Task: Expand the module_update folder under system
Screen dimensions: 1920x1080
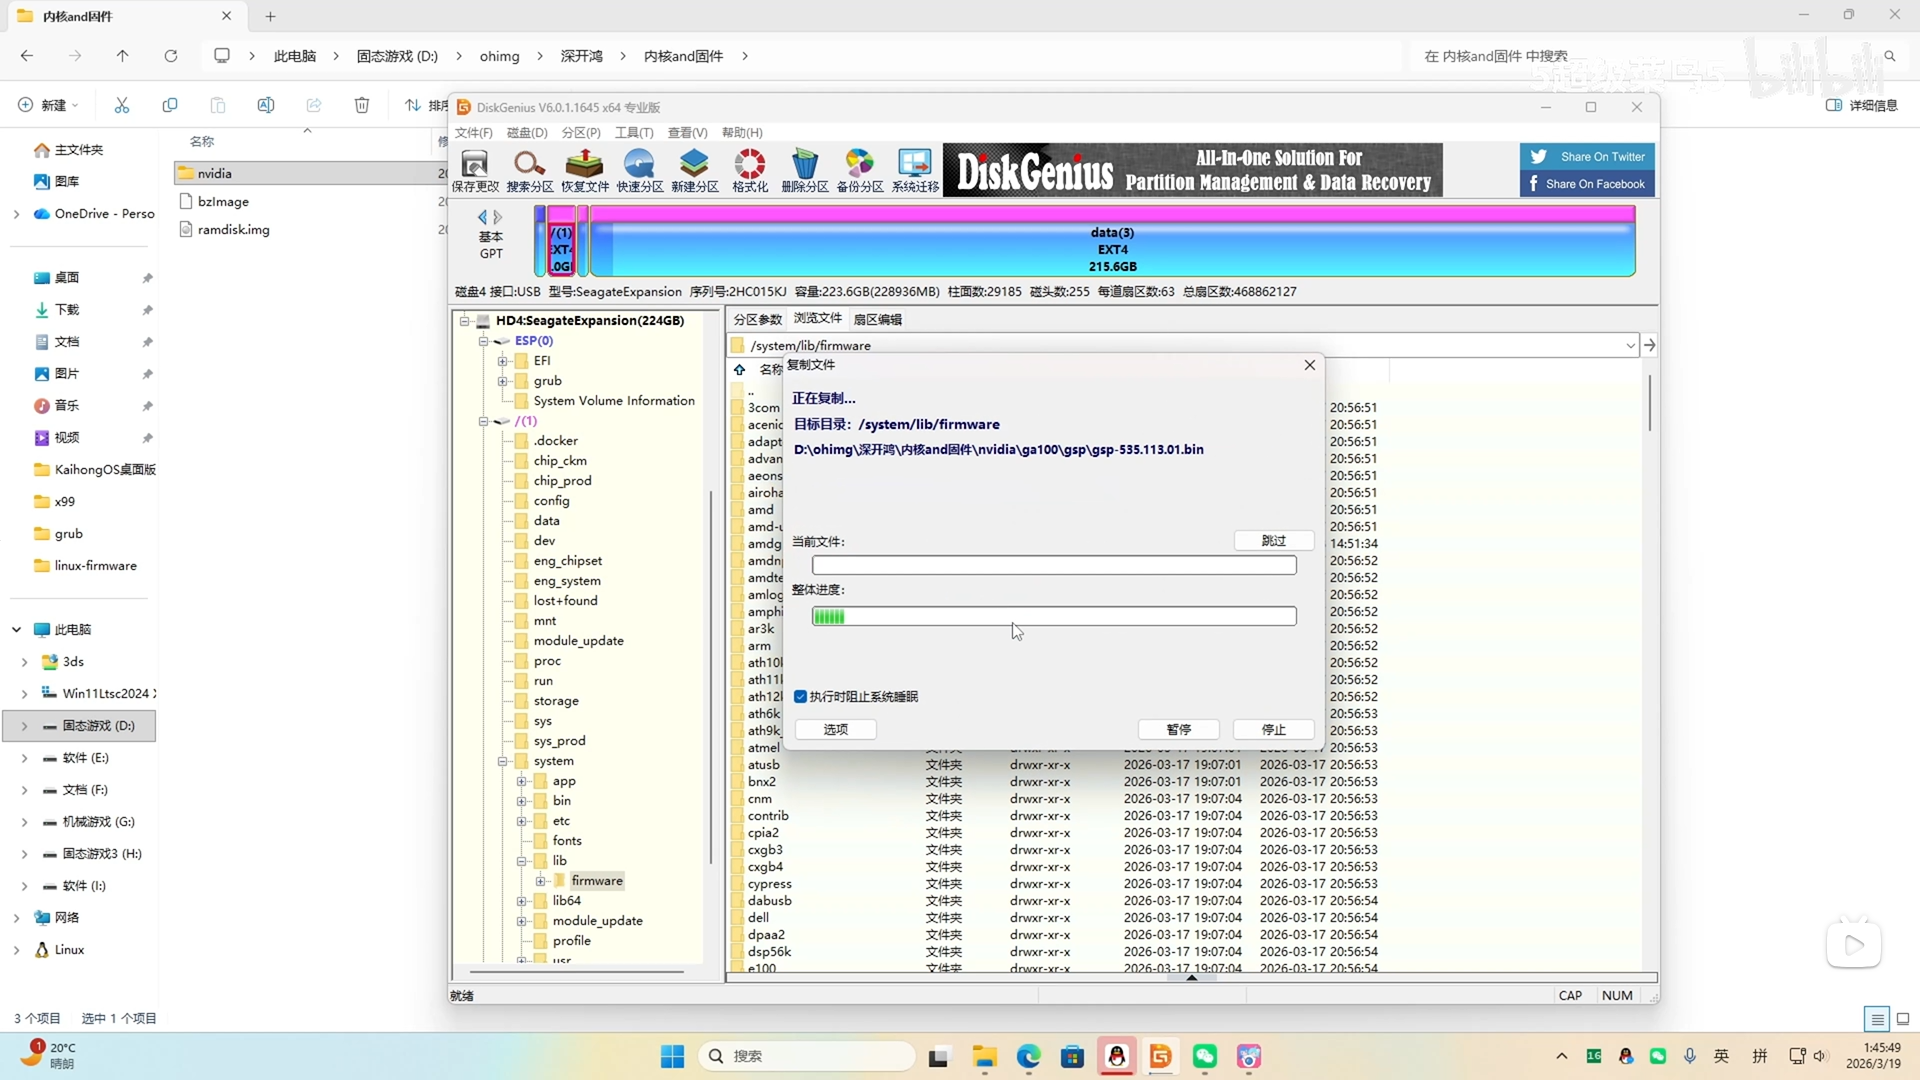Action: tap(522, 921)
